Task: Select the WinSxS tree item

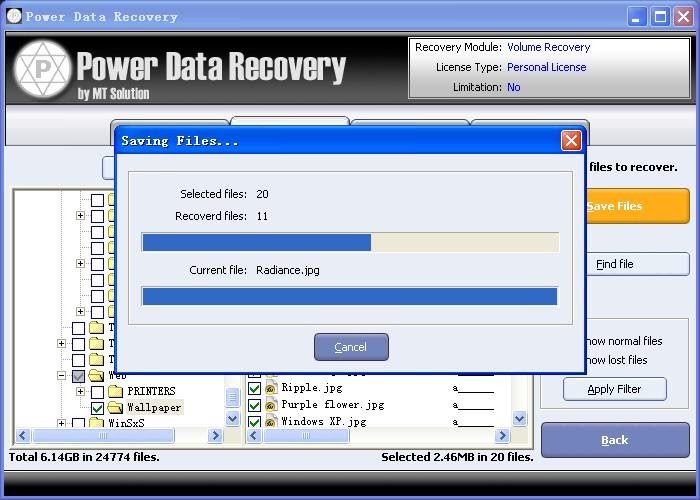Action: pos(127,423)
